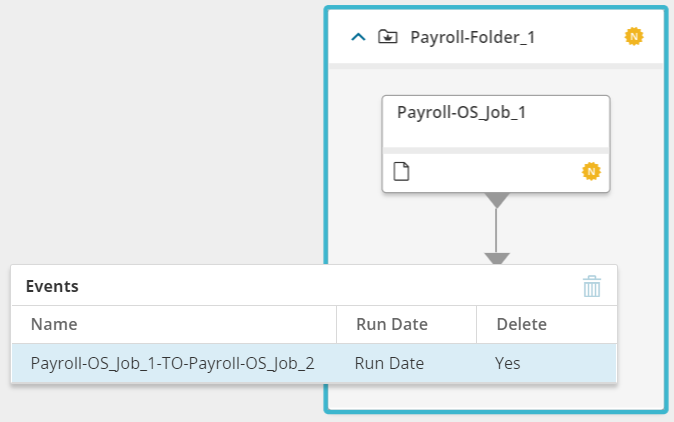The image size is (674, 422).
Task: Select the Payroll-OS_Job_1-TO-Payroll-OS_Job_2 event row
Action: [x=173, y=363]
